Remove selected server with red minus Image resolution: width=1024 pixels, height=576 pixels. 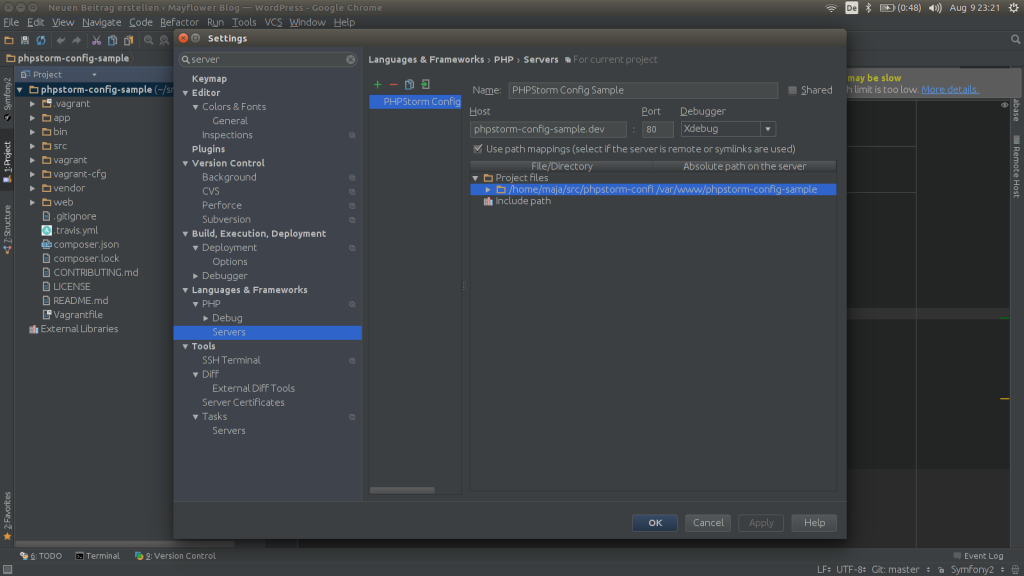[x=393, y=84]
